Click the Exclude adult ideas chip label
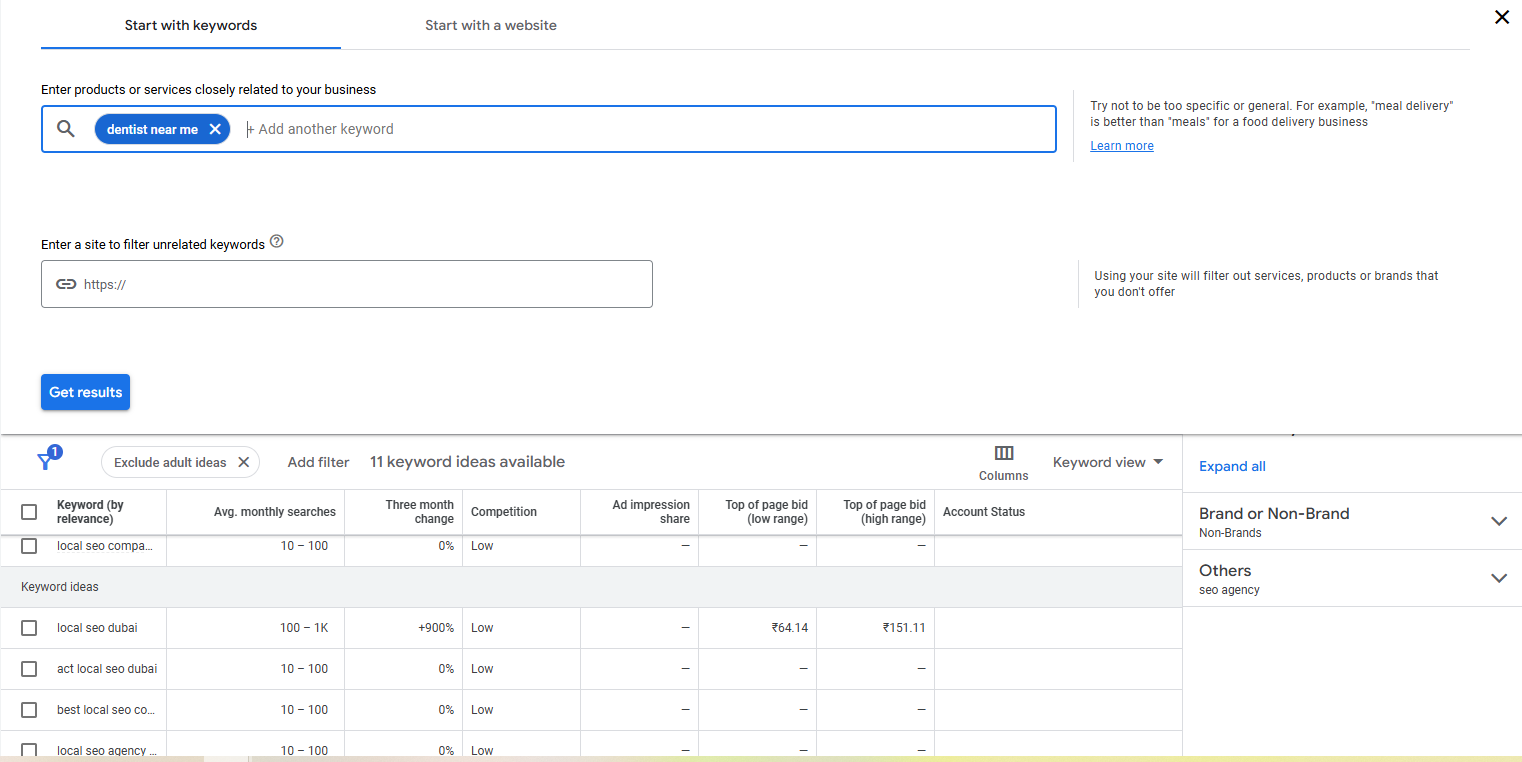Image resolution: width=1522 pixels, height=762 pixels. tap(170, 462)
